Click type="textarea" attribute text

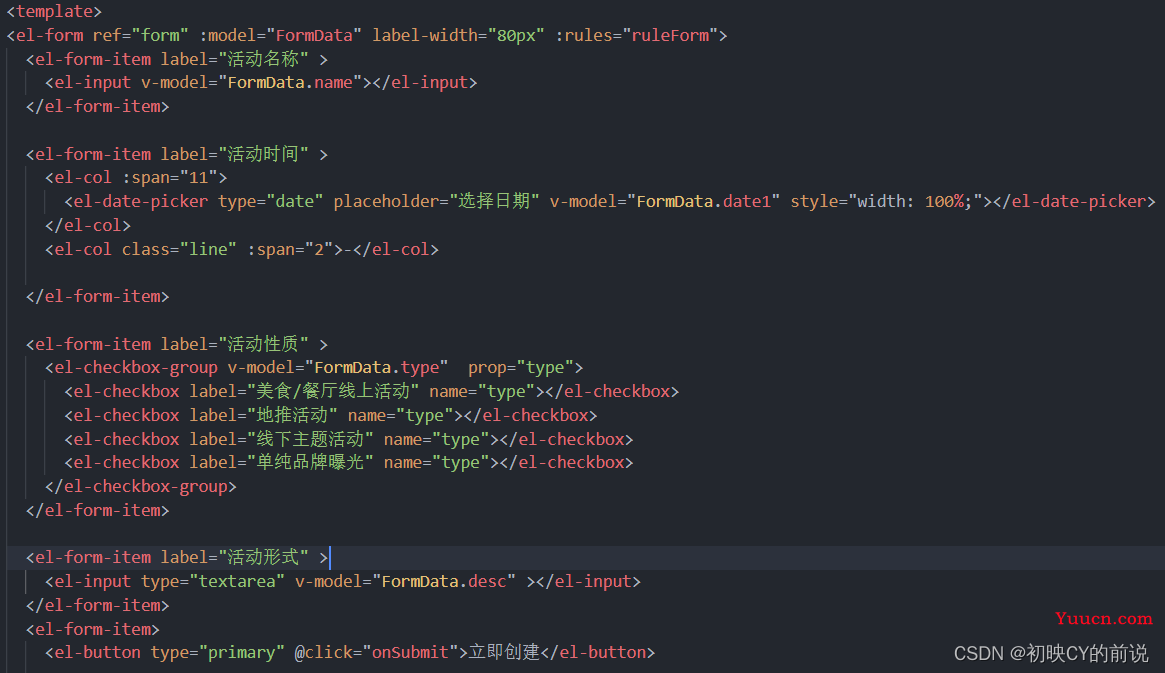212,581
